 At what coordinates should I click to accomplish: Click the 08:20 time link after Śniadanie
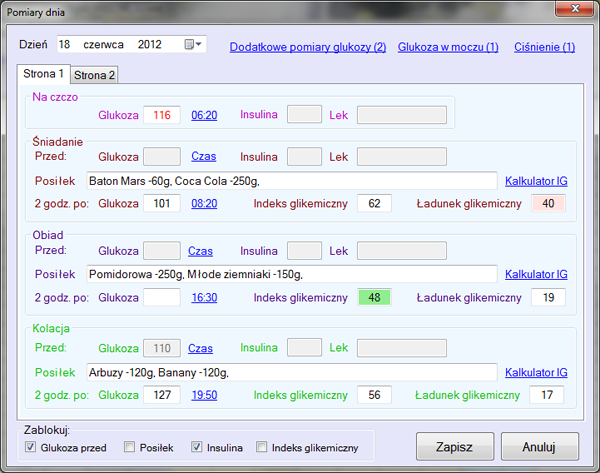(x=204, y=204)
